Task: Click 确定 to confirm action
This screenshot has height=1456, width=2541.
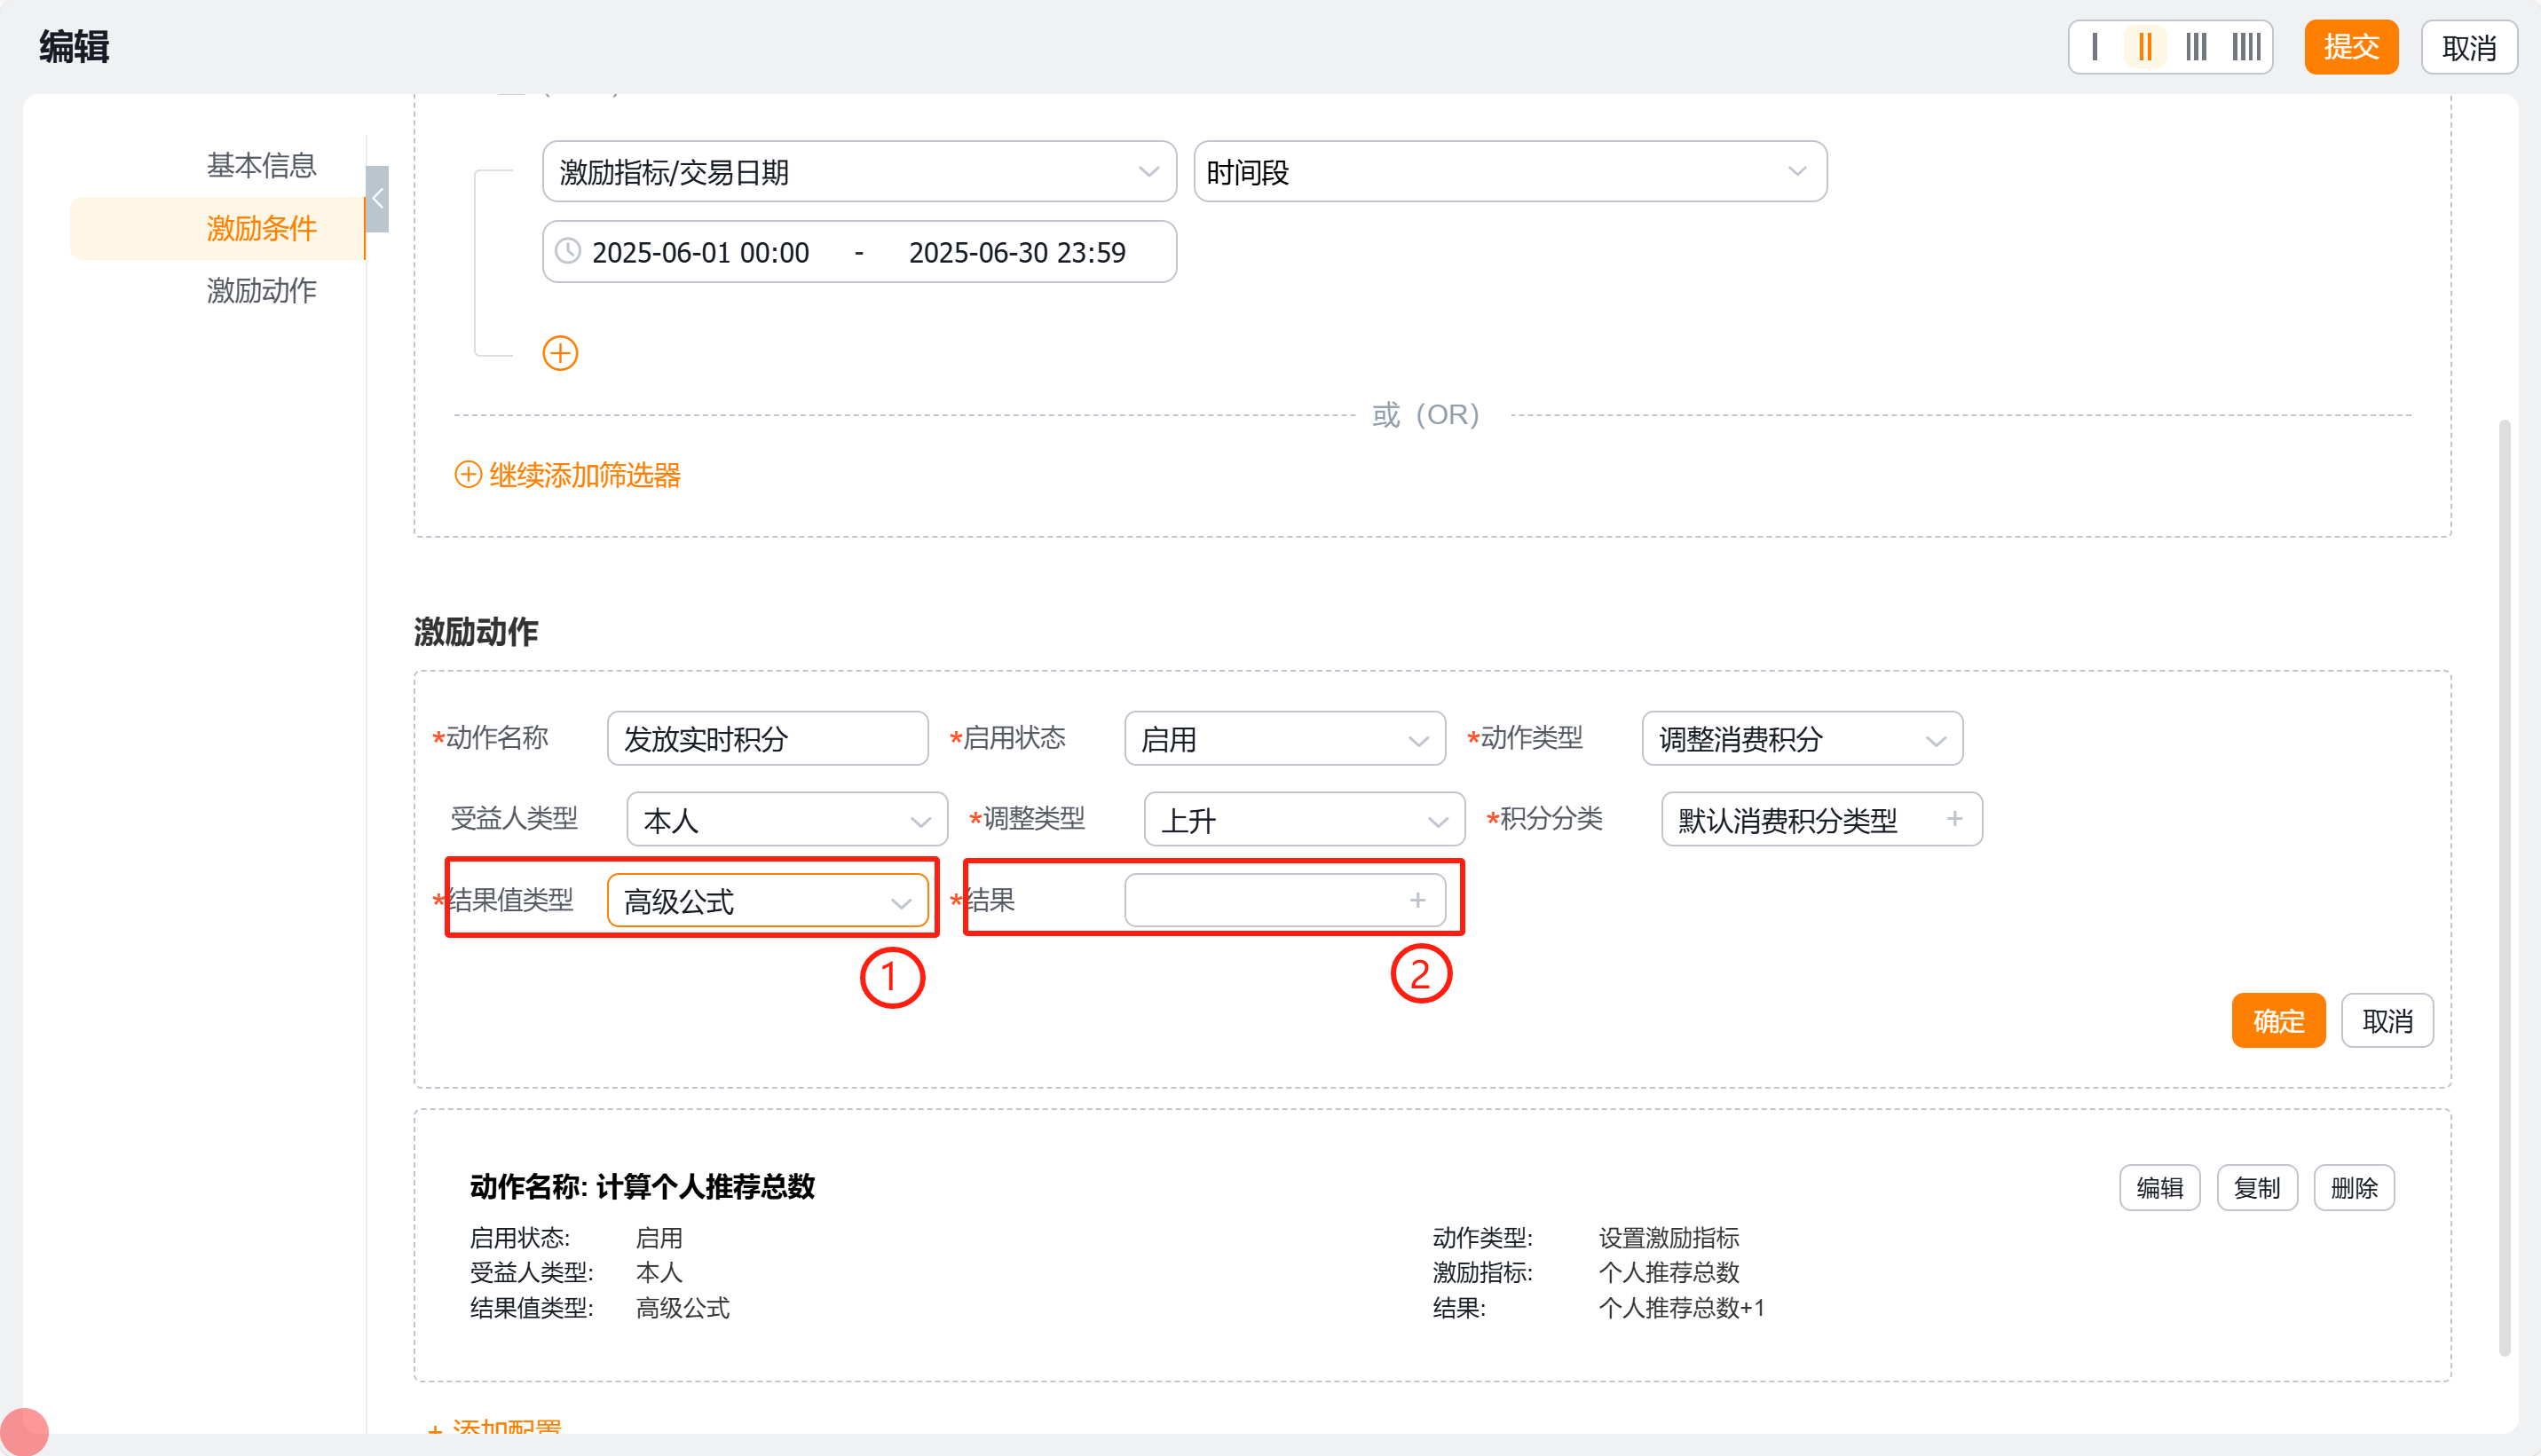Action: (2277, 1021)
